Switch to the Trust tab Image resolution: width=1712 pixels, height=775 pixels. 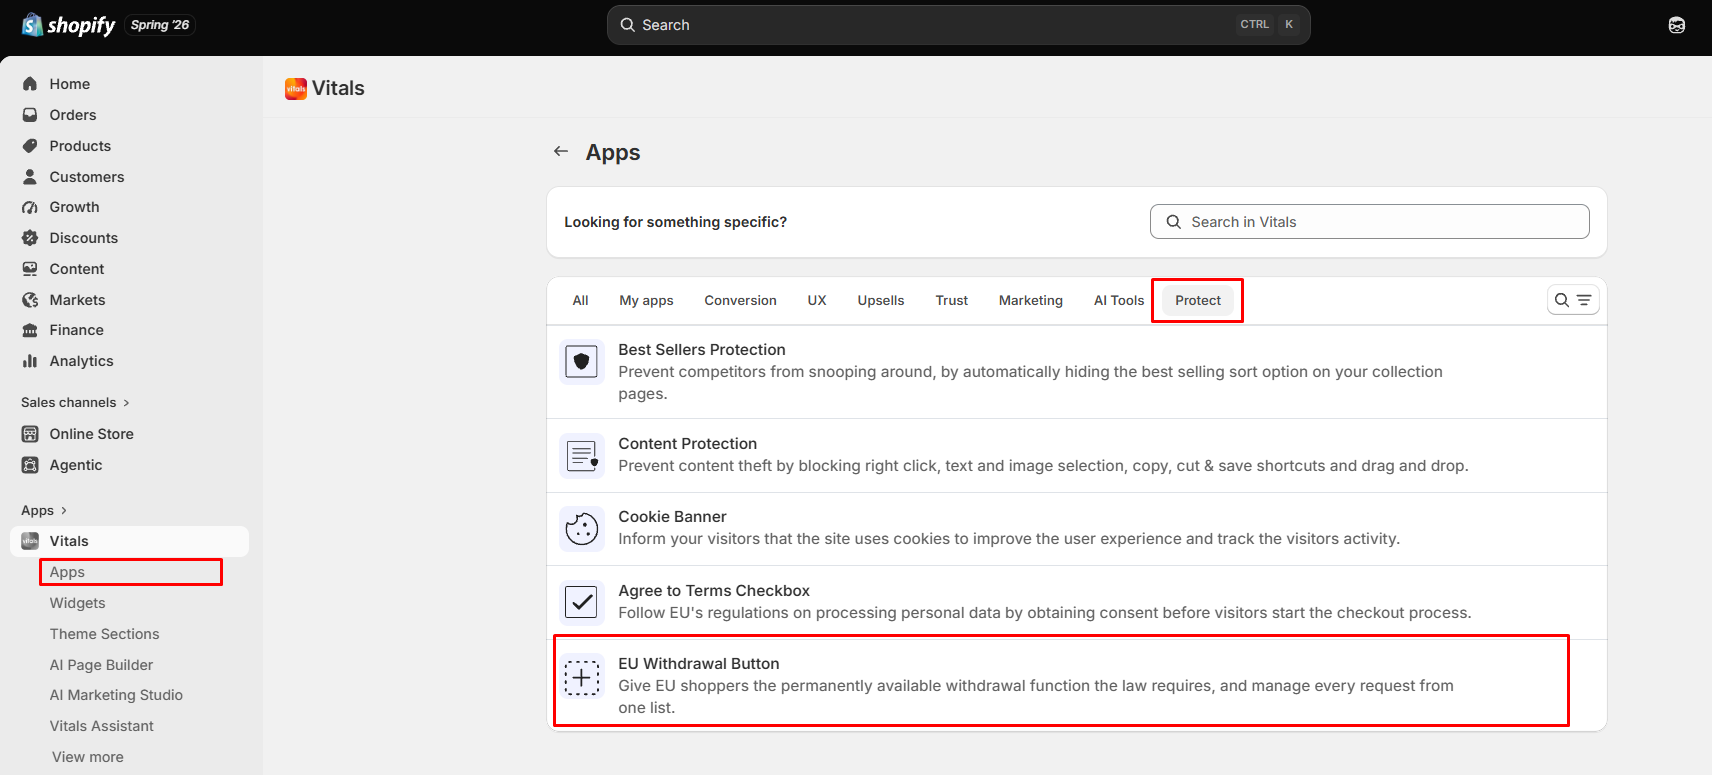[952, 300]
